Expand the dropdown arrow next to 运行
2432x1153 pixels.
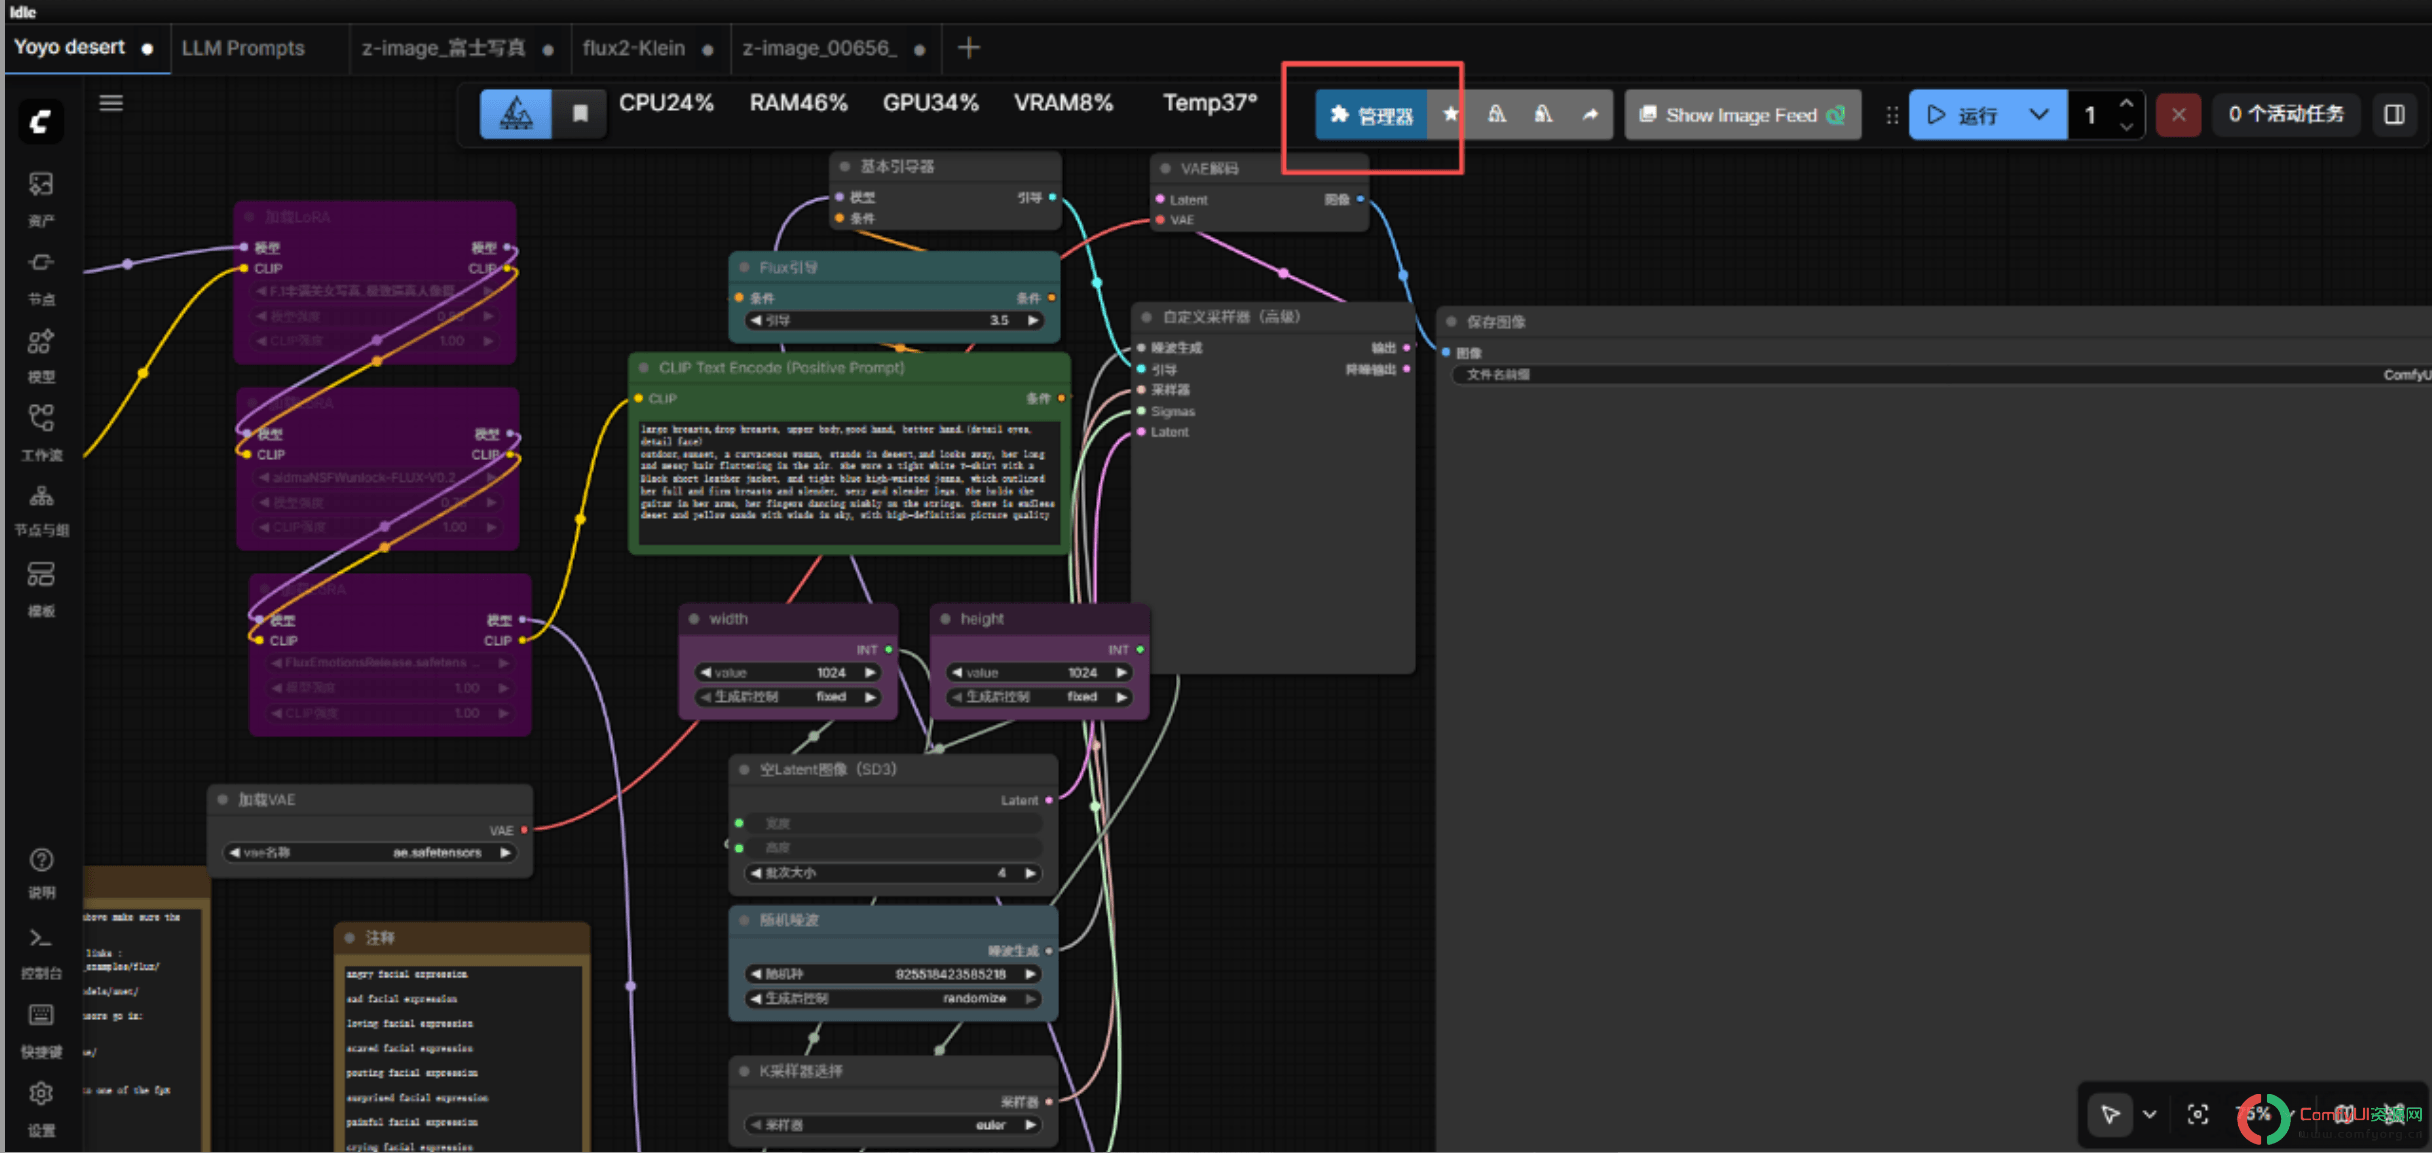click(x=2039, y=114)
